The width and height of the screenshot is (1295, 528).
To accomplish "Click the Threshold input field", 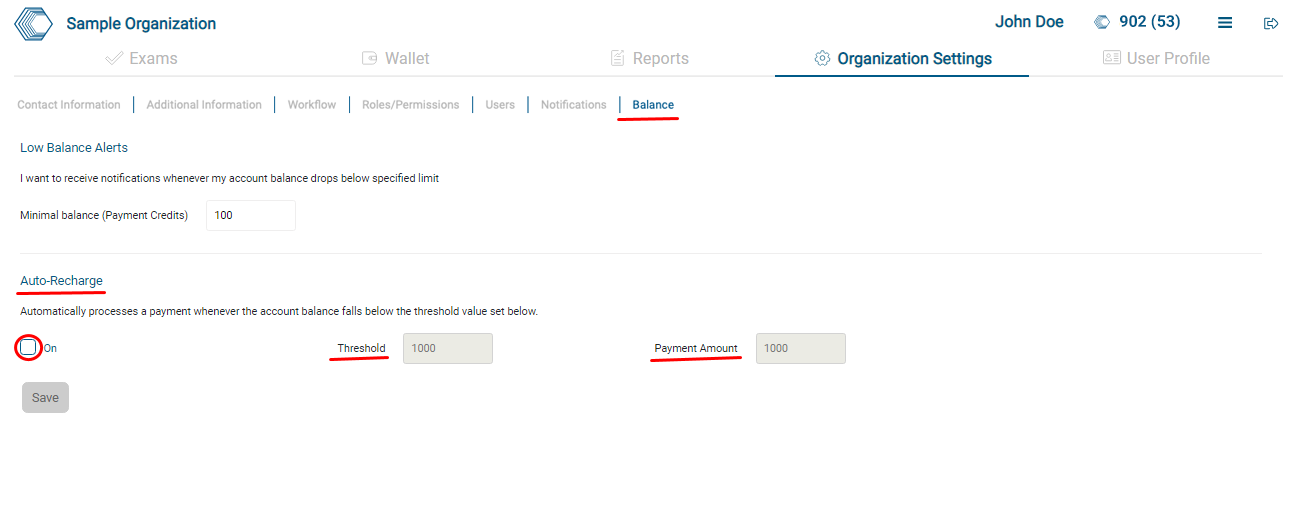I will 448,348.
